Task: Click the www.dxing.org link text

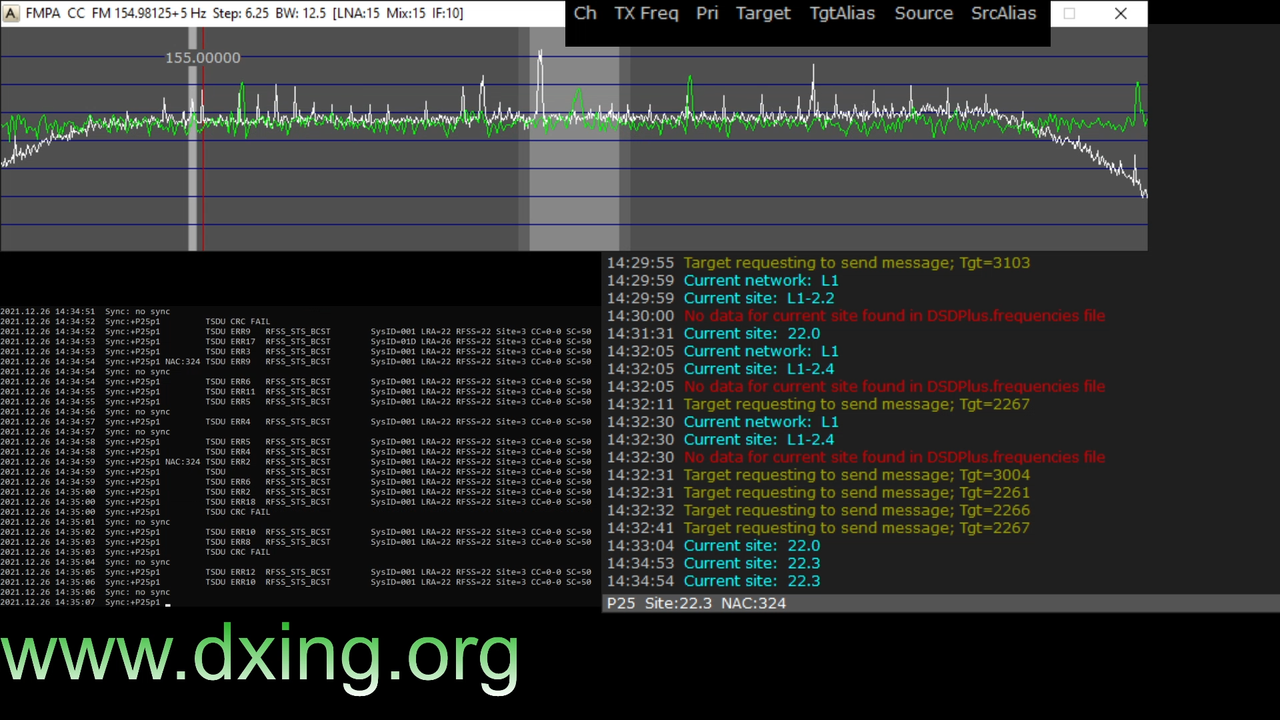Action: pyautogui.click(x=259, y=654)
